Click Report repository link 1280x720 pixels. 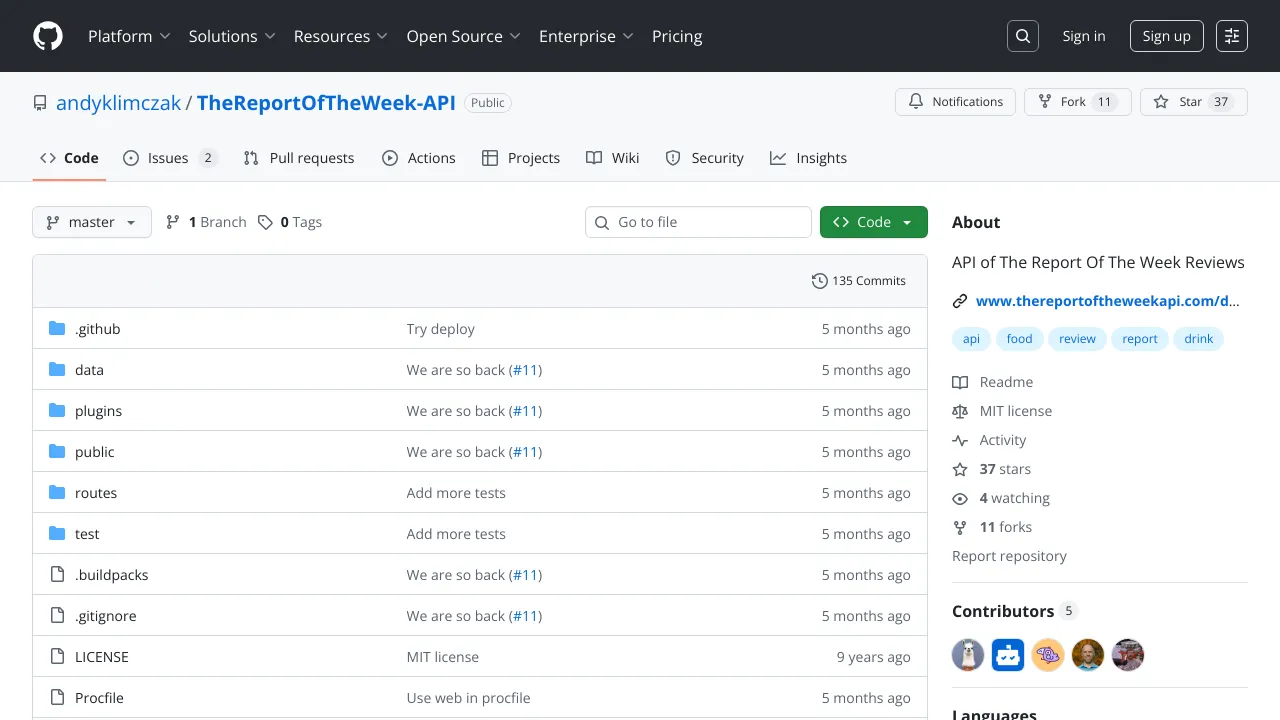pyautogui.click(x=1009, y=556)
